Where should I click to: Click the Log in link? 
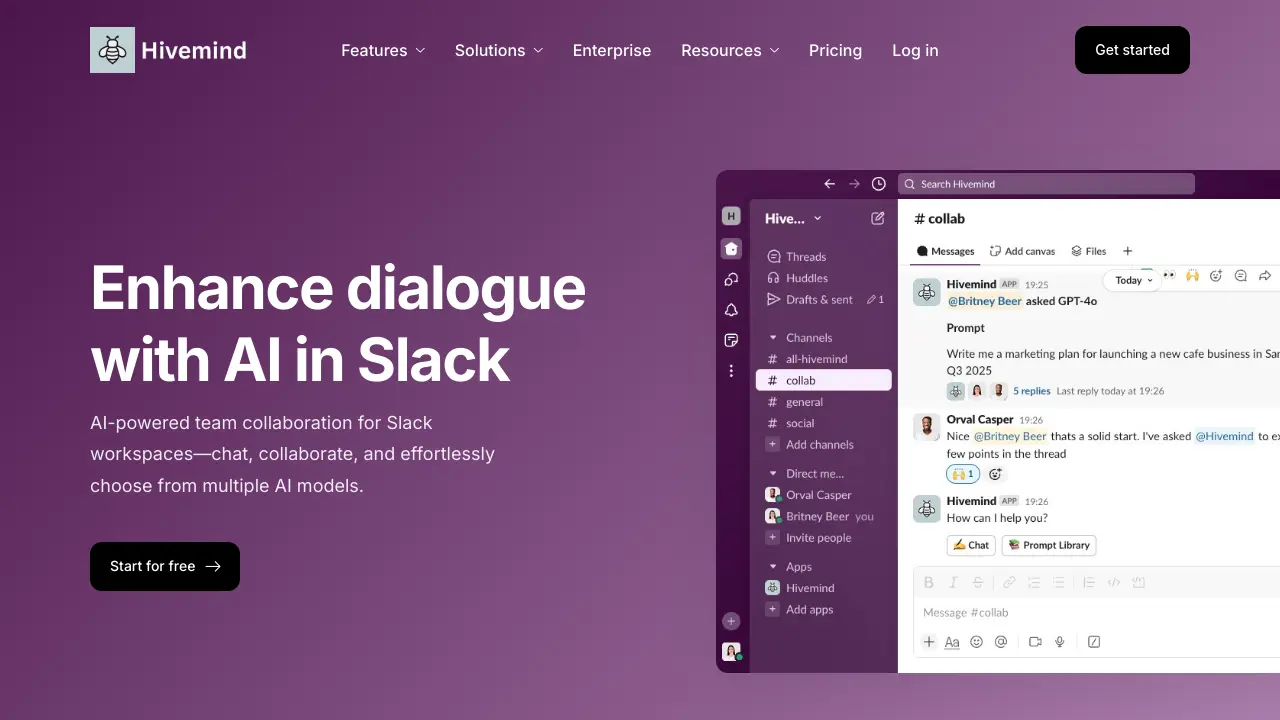coord(915,50)
